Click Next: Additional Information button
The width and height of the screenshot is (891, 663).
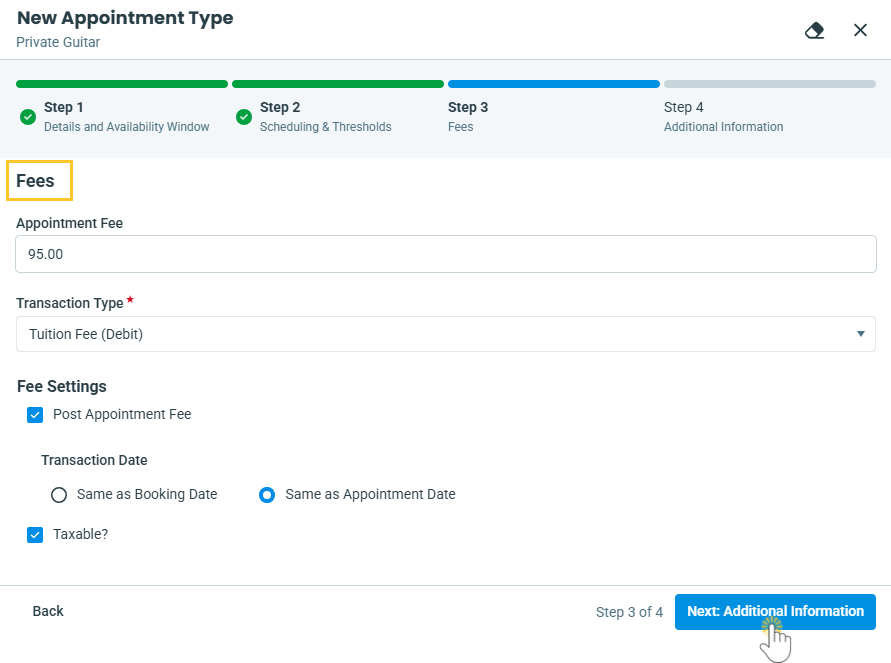tap(775, 612)
